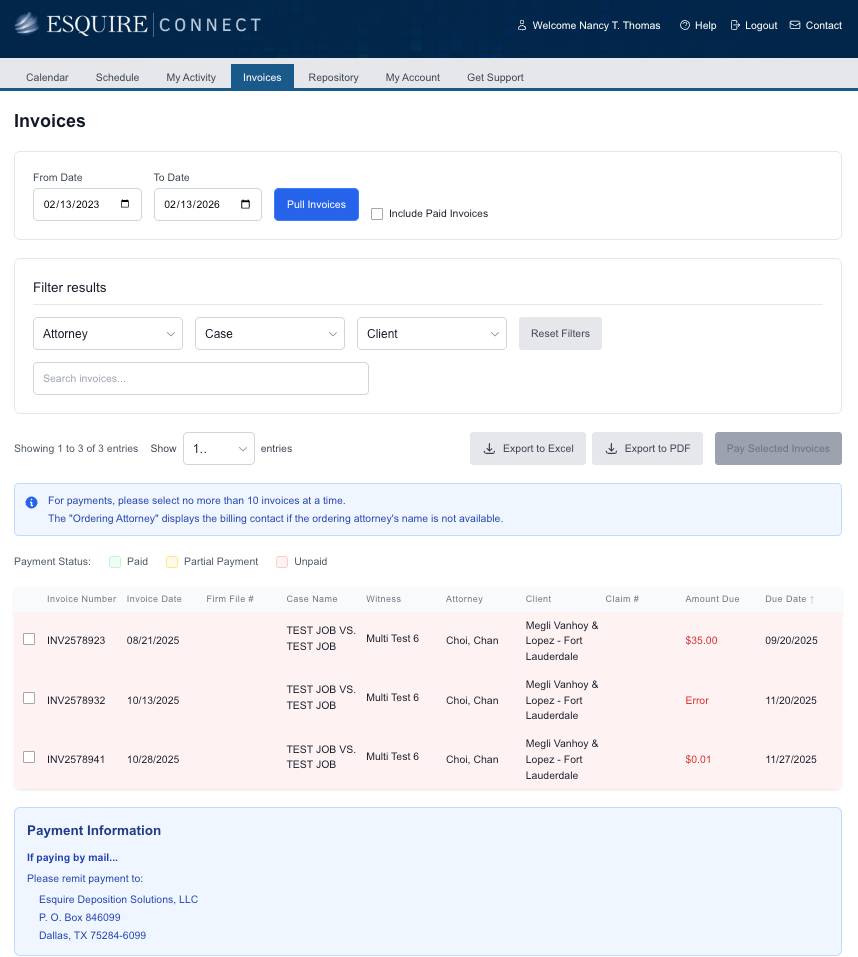Sort by Invoice Date column header

(x=154, y=599)
